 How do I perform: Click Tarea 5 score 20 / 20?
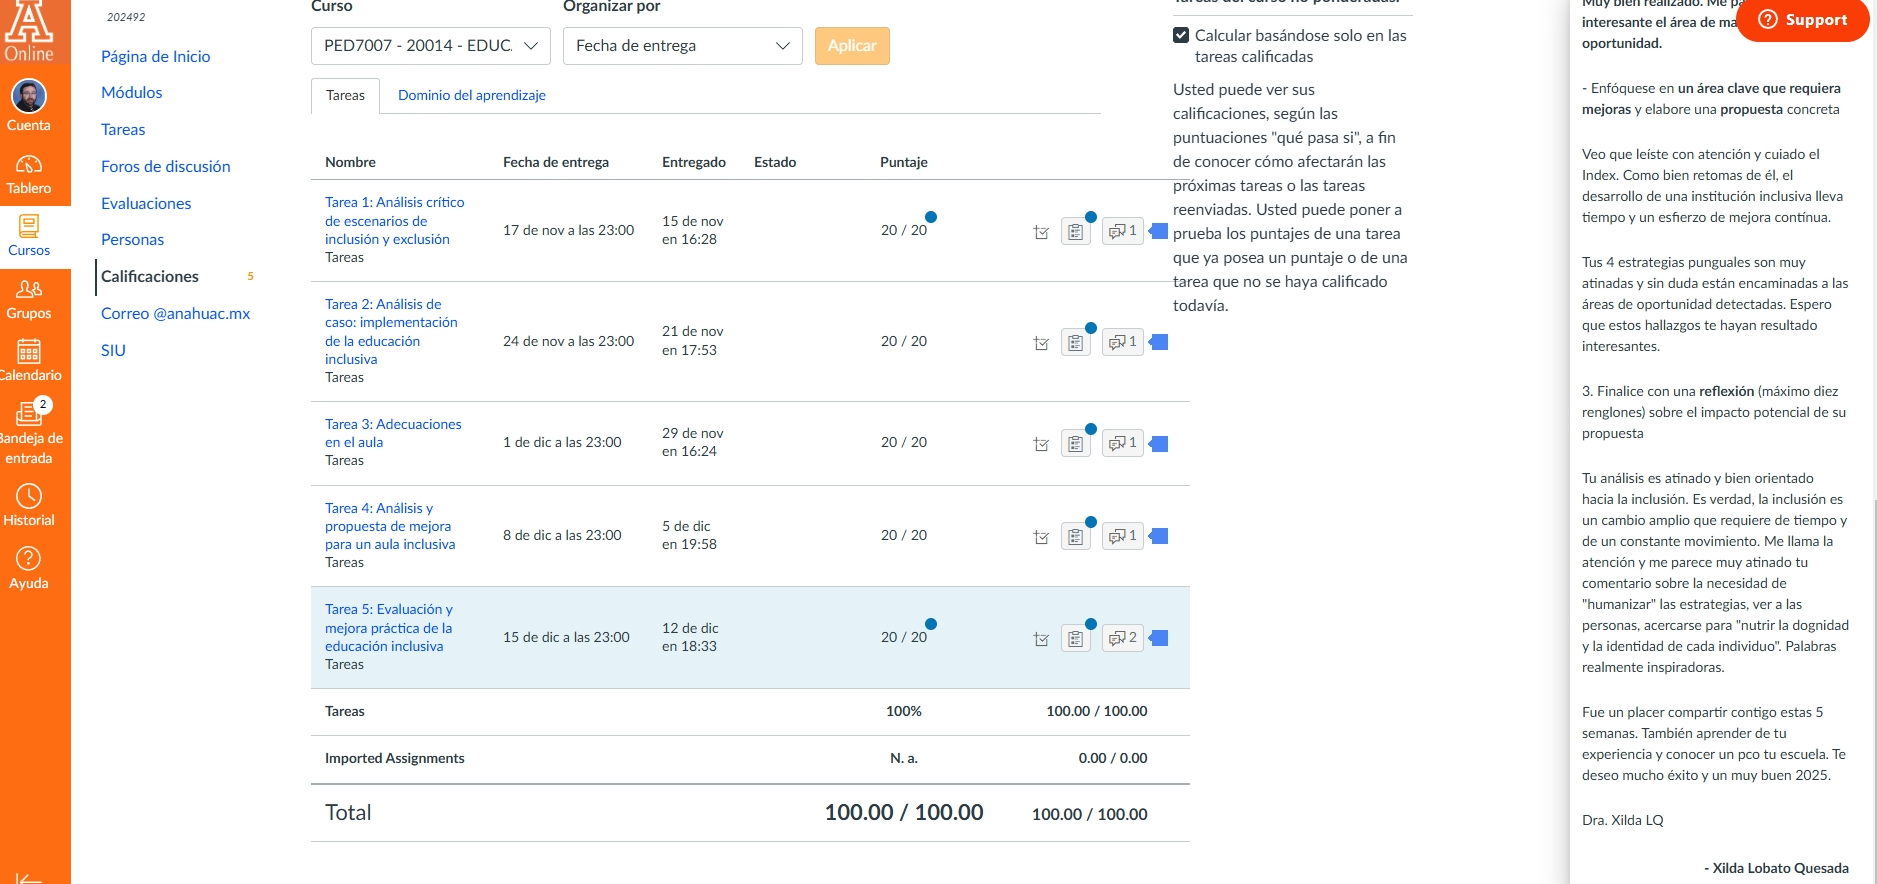point(904,637)
